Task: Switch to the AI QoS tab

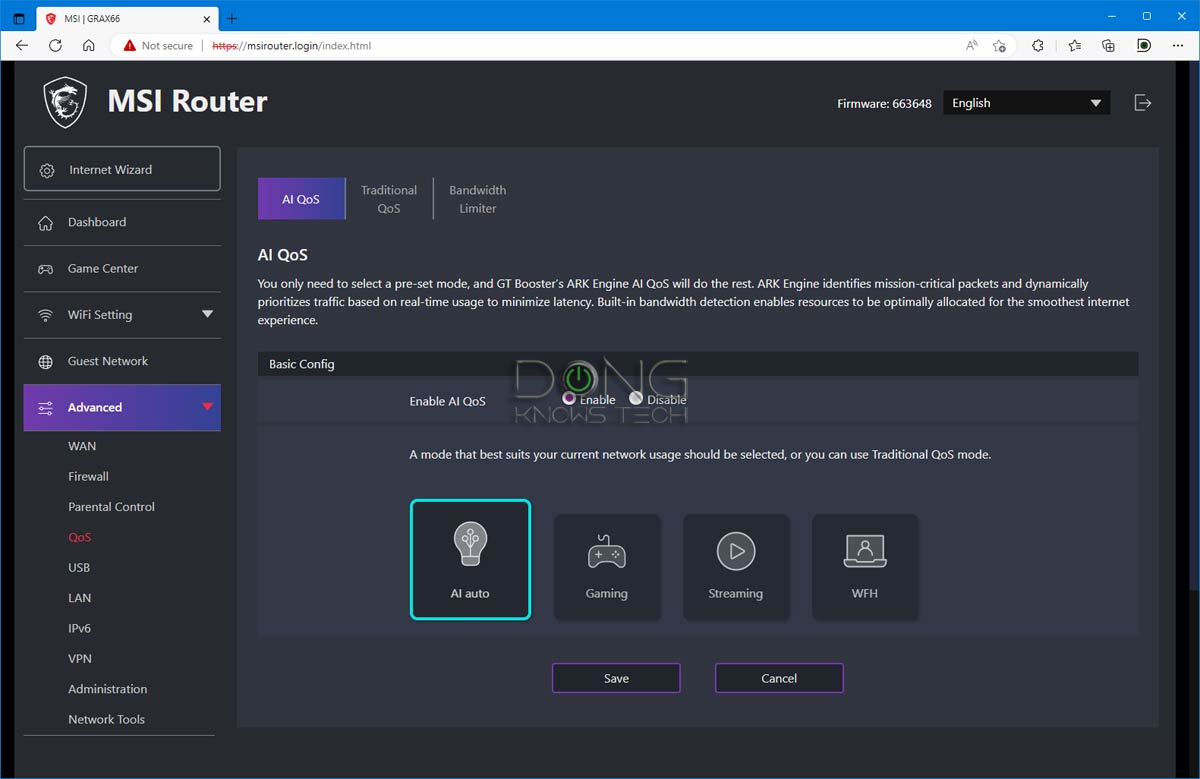Action: 301,199
